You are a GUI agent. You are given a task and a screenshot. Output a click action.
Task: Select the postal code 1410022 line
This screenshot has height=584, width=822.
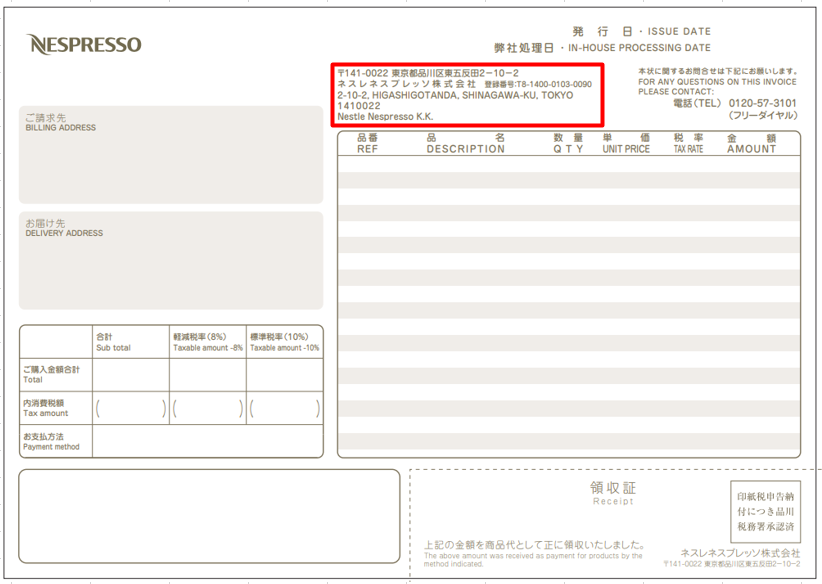[359, 106]
